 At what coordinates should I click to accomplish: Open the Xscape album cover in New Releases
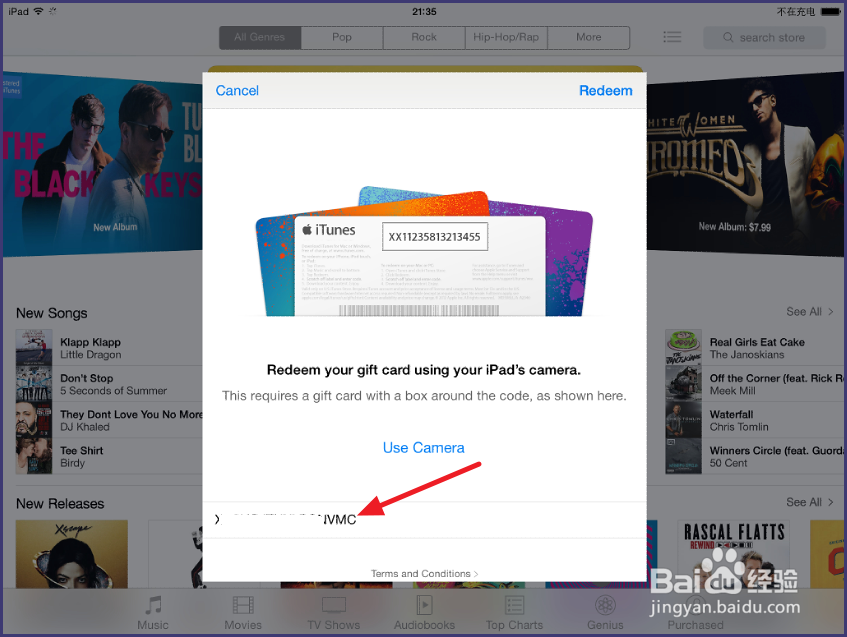[x=72, y=554]
